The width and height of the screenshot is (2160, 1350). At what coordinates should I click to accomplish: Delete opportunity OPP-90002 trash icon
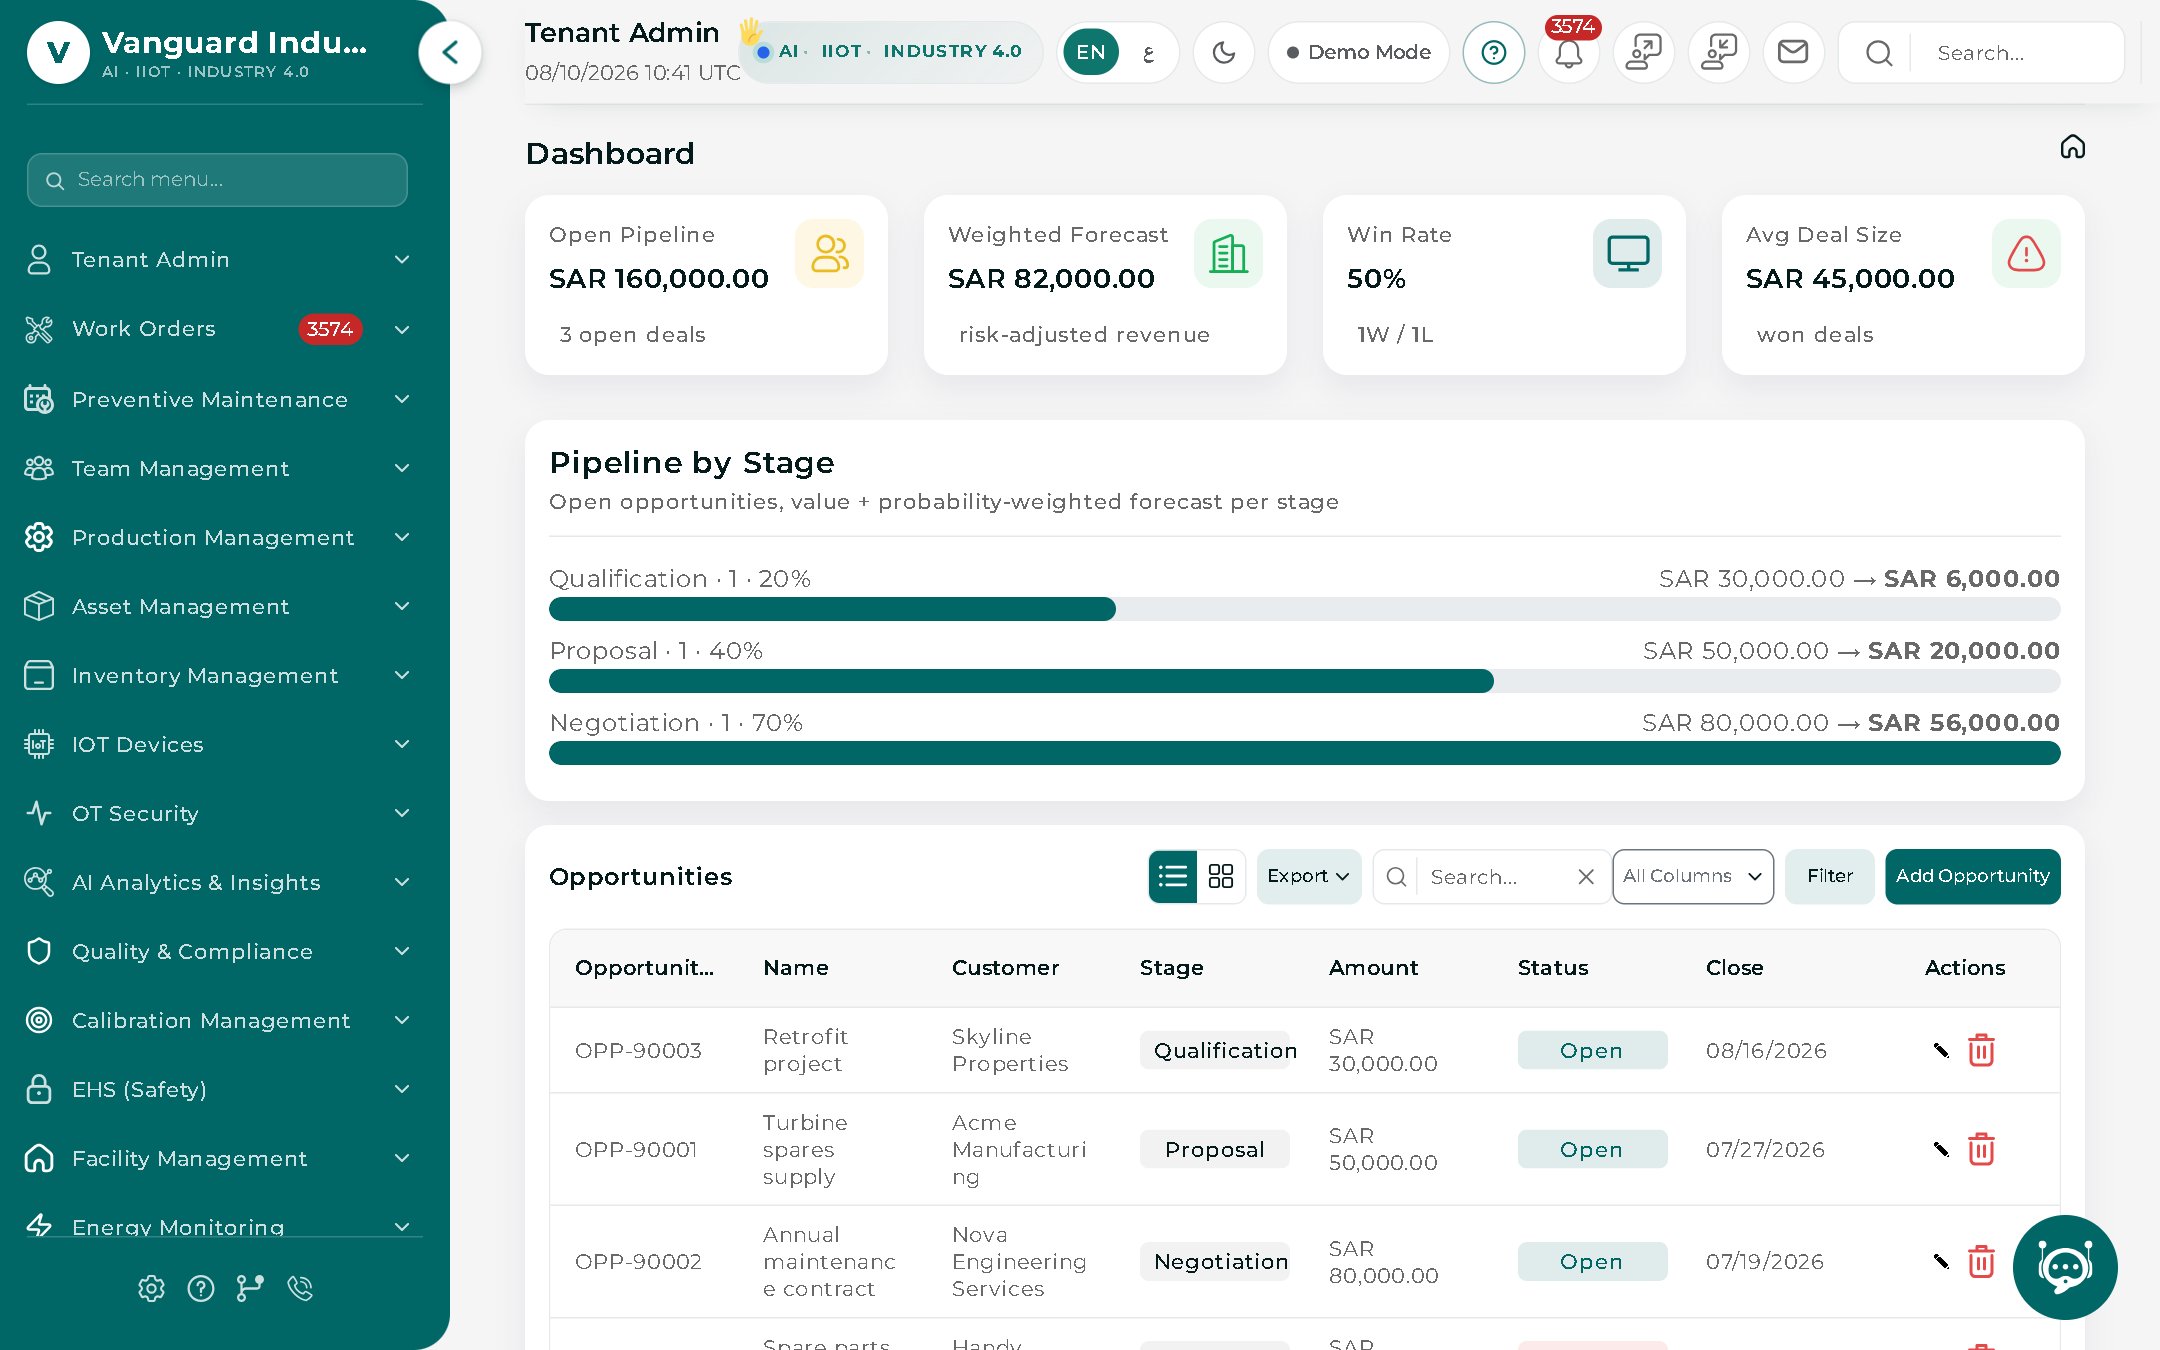coord(1981,1261)
